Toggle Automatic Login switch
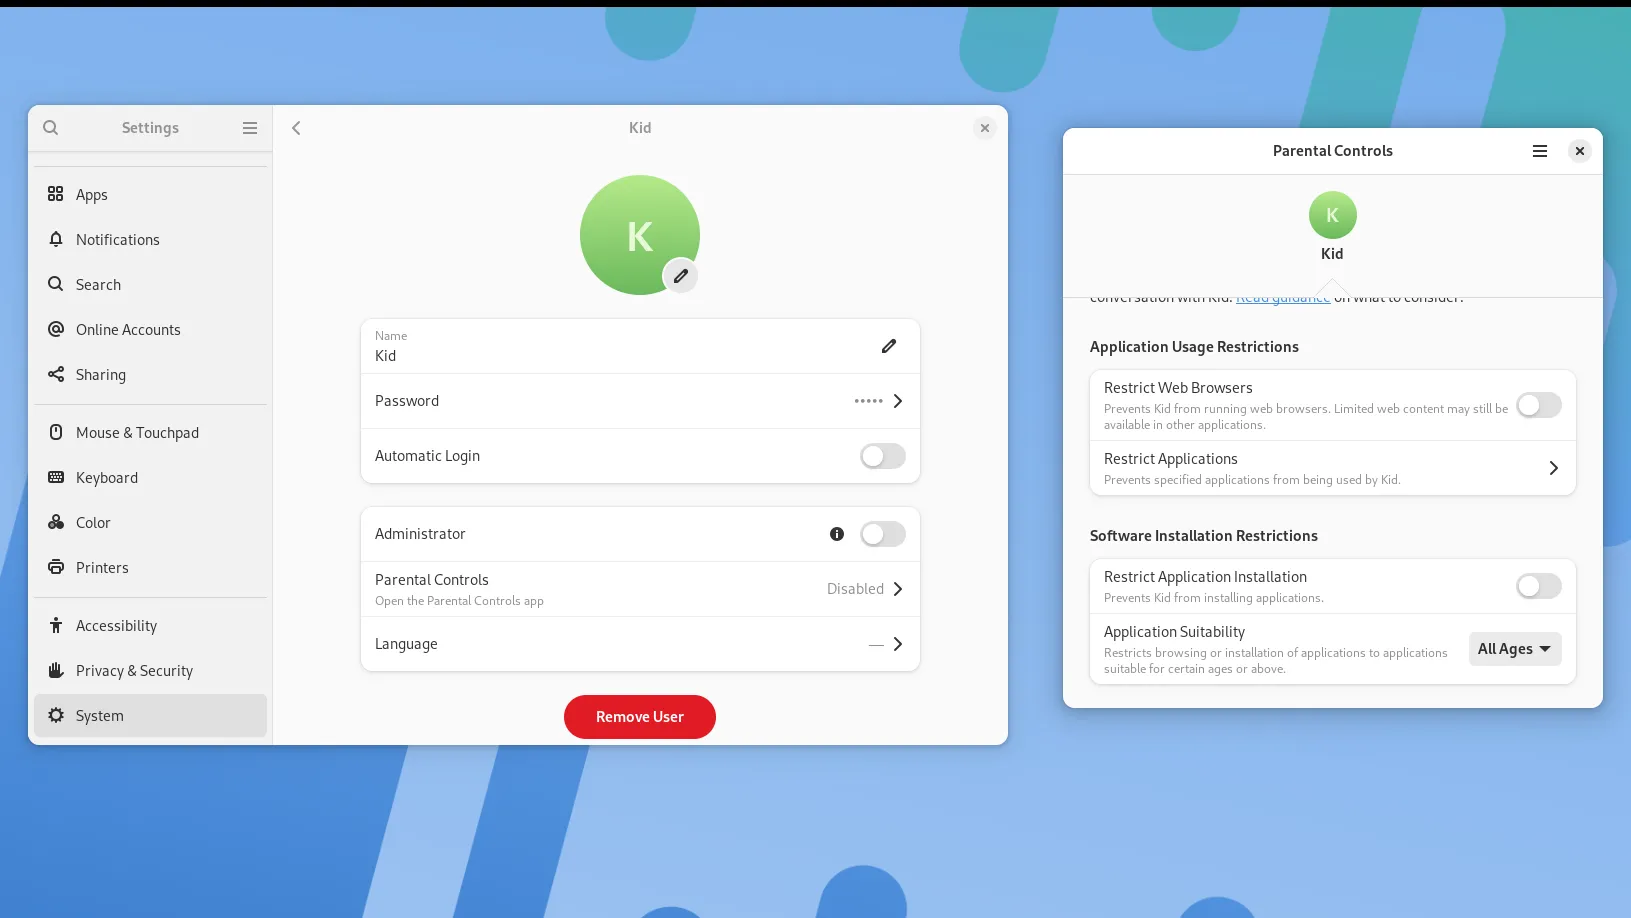Screen dimensions: 1631x918 click(x=883, y=456)
